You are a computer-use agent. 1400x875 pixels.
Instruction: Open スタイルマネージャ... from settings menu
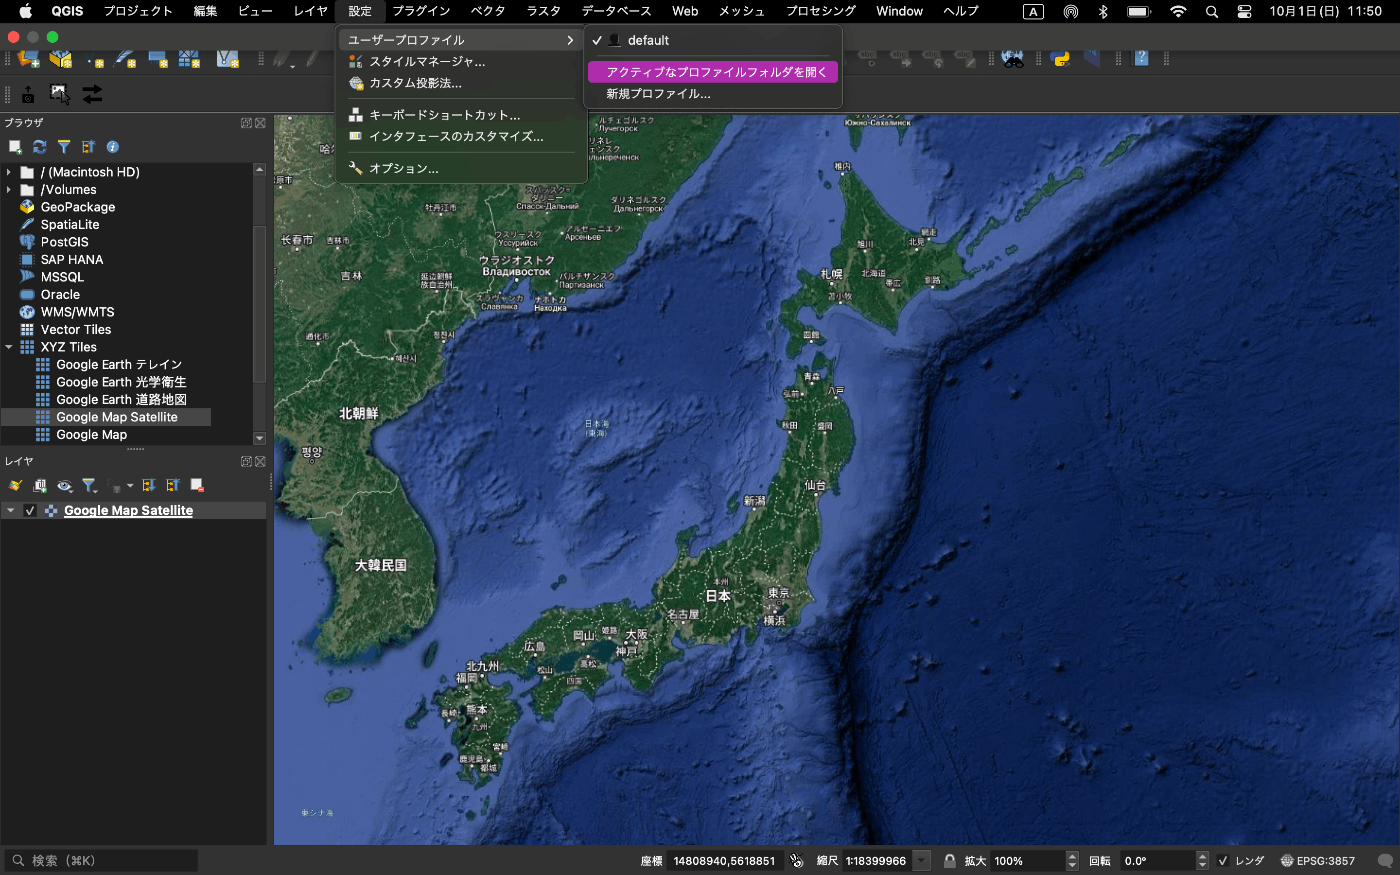461,62
